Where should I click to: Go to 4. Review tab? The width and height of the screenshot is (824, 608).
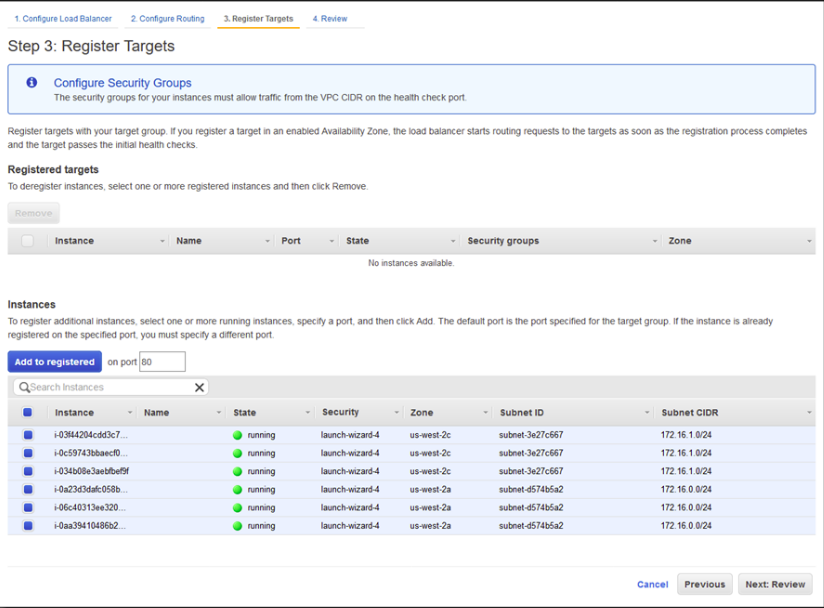(330, 18)
